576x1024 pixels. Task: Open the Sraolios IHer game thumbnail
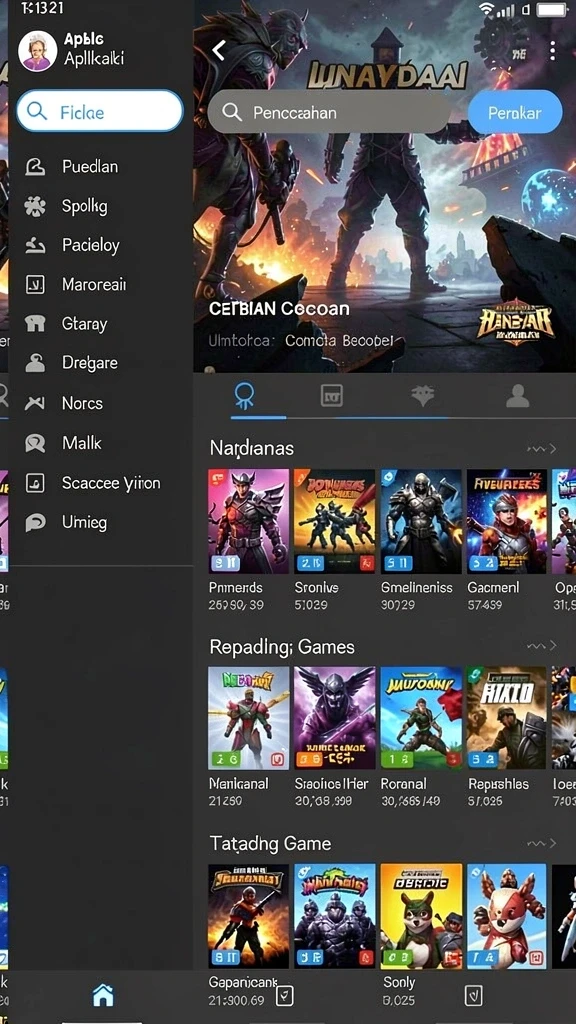pyautogui.click(x=334, y=718)
